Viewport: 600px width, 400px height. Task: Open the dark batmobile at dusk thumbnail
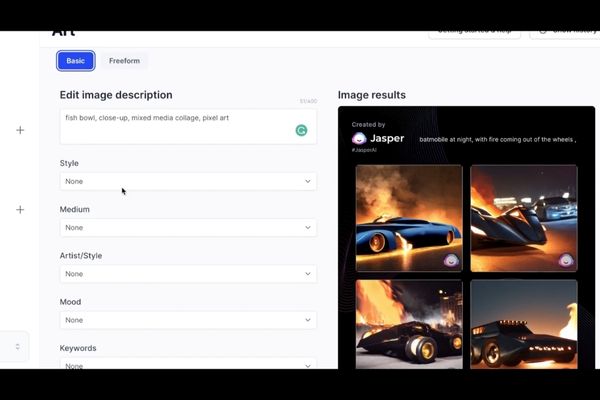(x=524, y=325)
